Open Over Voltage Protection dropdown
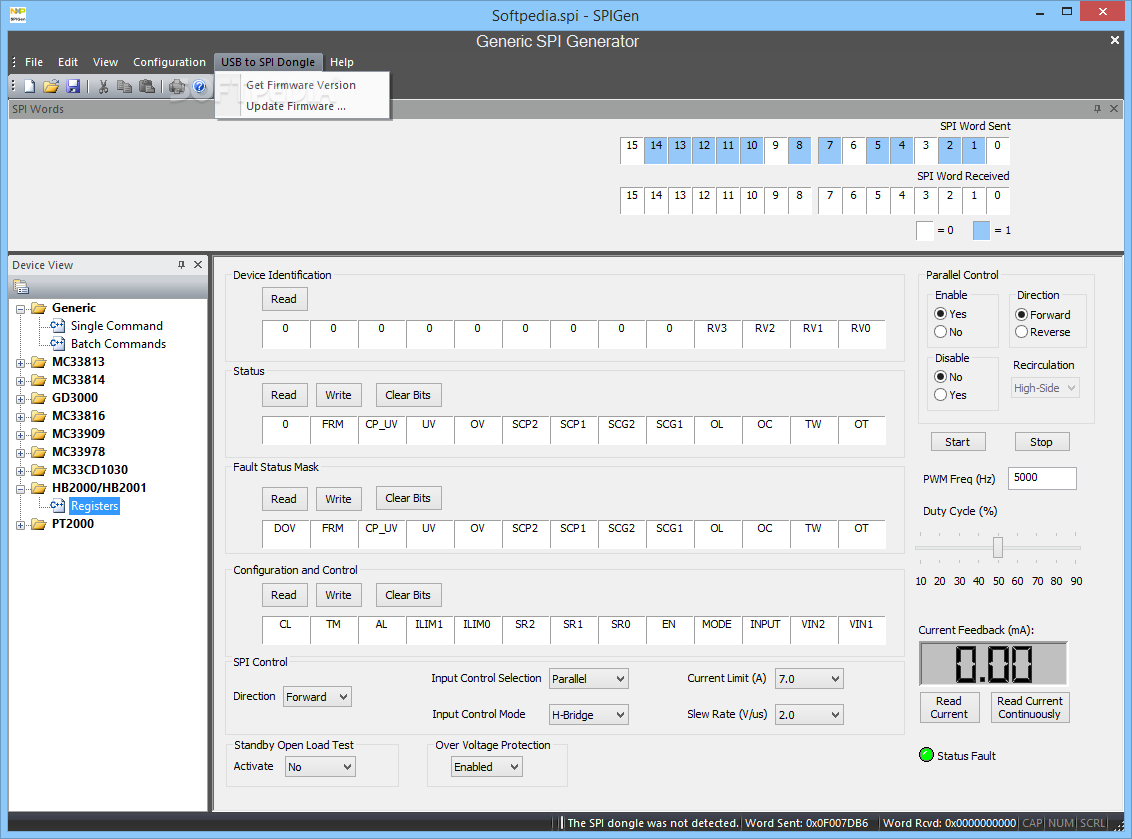The image size is (1132, 839). pyautogui.click(x=487, y=767)
